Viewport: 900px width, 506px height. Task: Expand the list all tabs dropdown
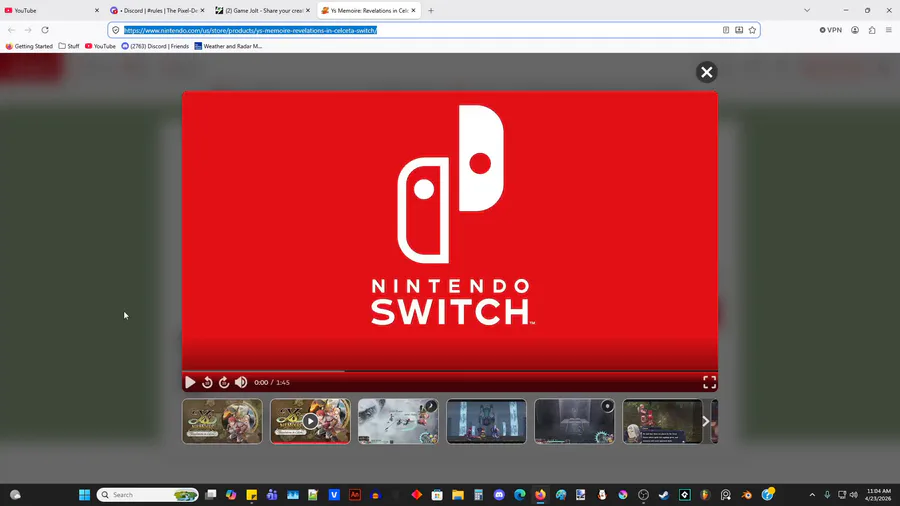807,10
